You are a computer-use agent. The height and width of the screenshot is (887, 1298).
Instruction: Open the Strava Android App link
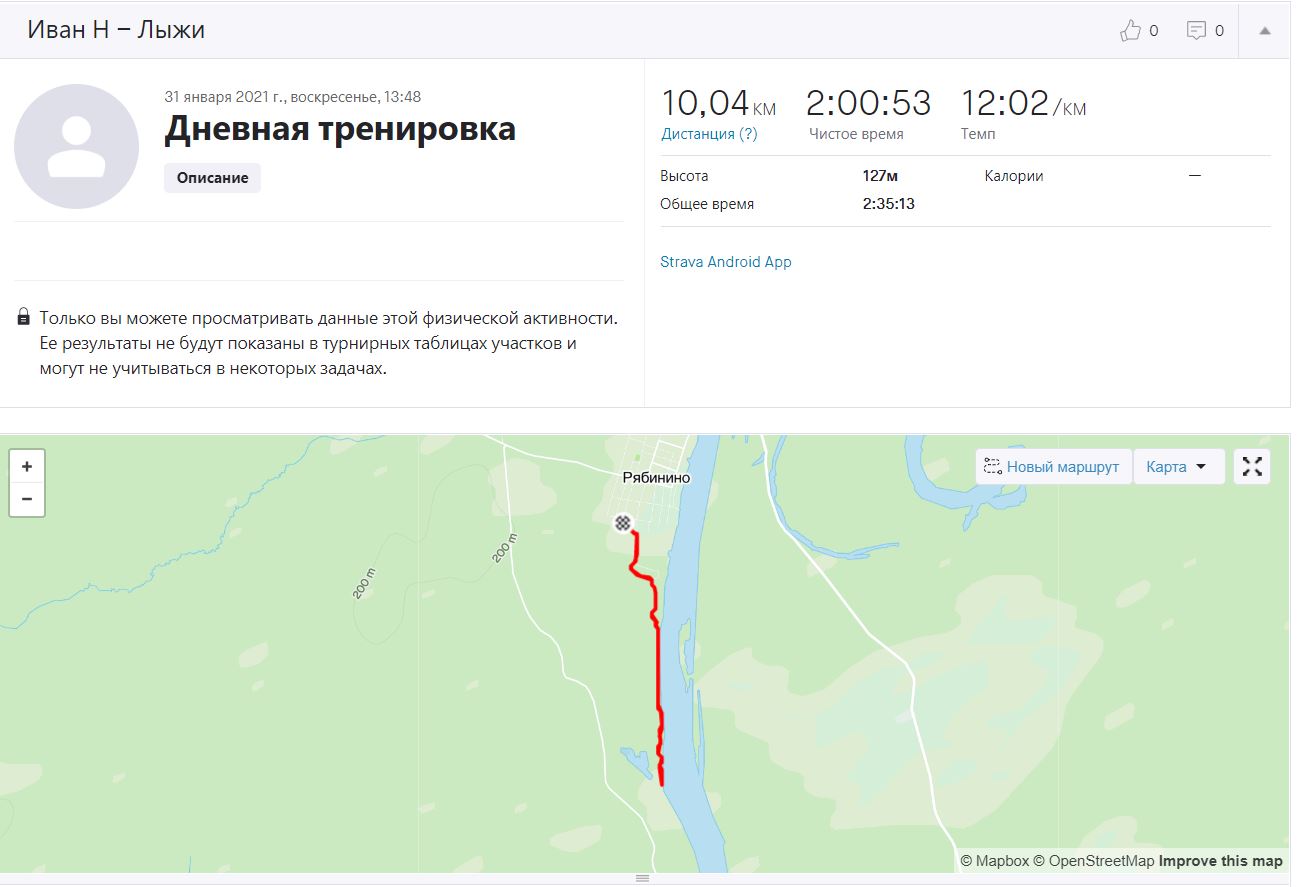(726, 262)
